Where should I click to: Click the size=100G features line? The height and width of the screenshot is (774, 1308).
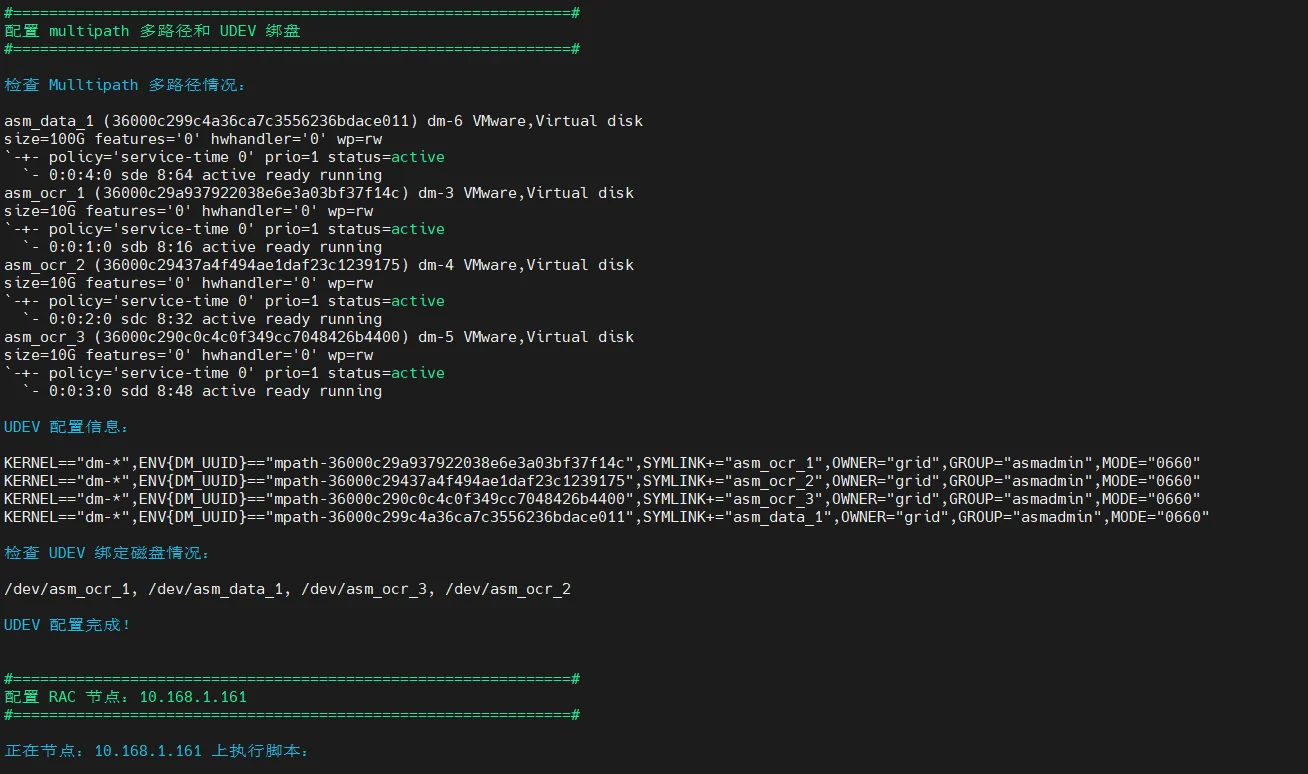pyautogui.click(x=188, y=139)
